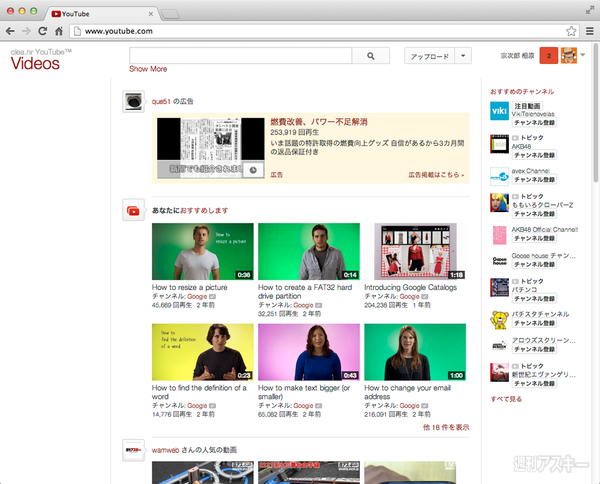The width and height of the screenshot is (600, 484).
Task: Click the YouTube search input field
Action: pyautogui.click(x=240, y=56)
